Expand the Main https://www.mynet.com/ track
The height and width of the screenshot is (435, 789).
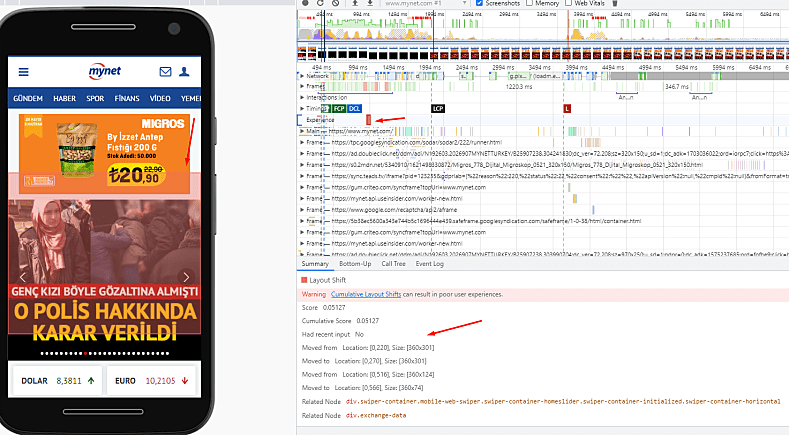point(302,131)
